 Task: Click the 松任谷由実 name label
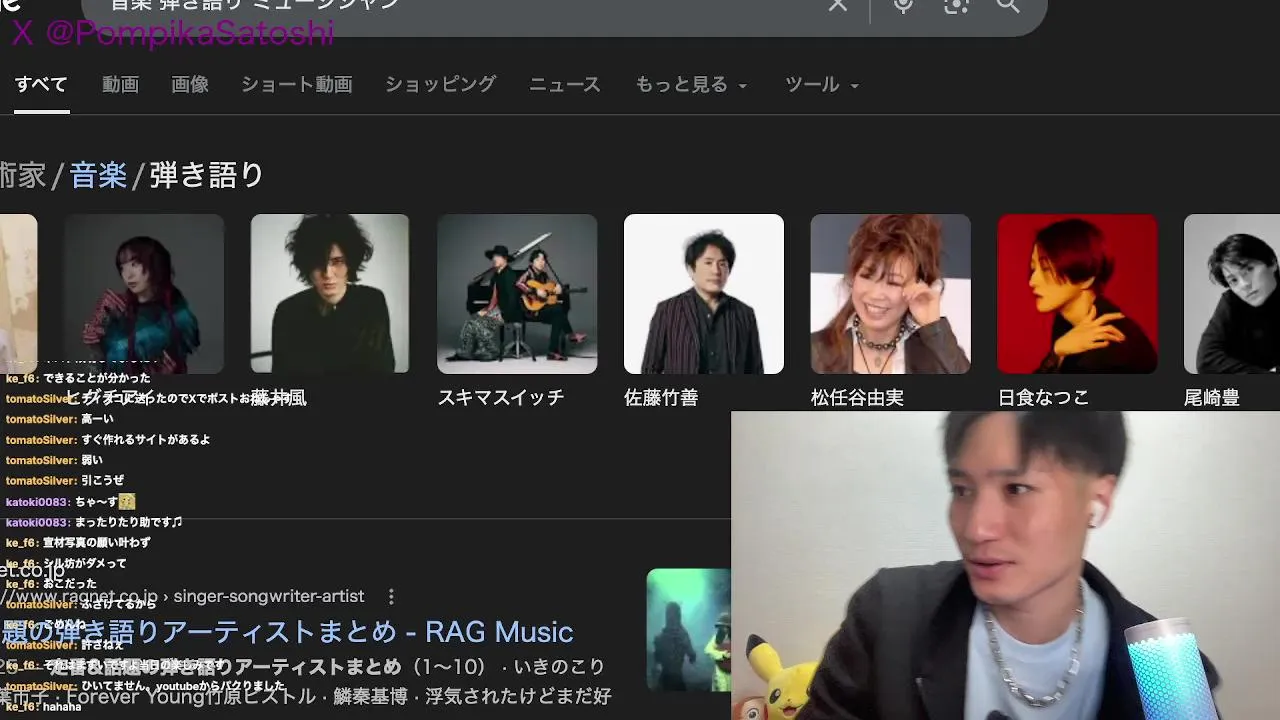(x=857, y=398)
